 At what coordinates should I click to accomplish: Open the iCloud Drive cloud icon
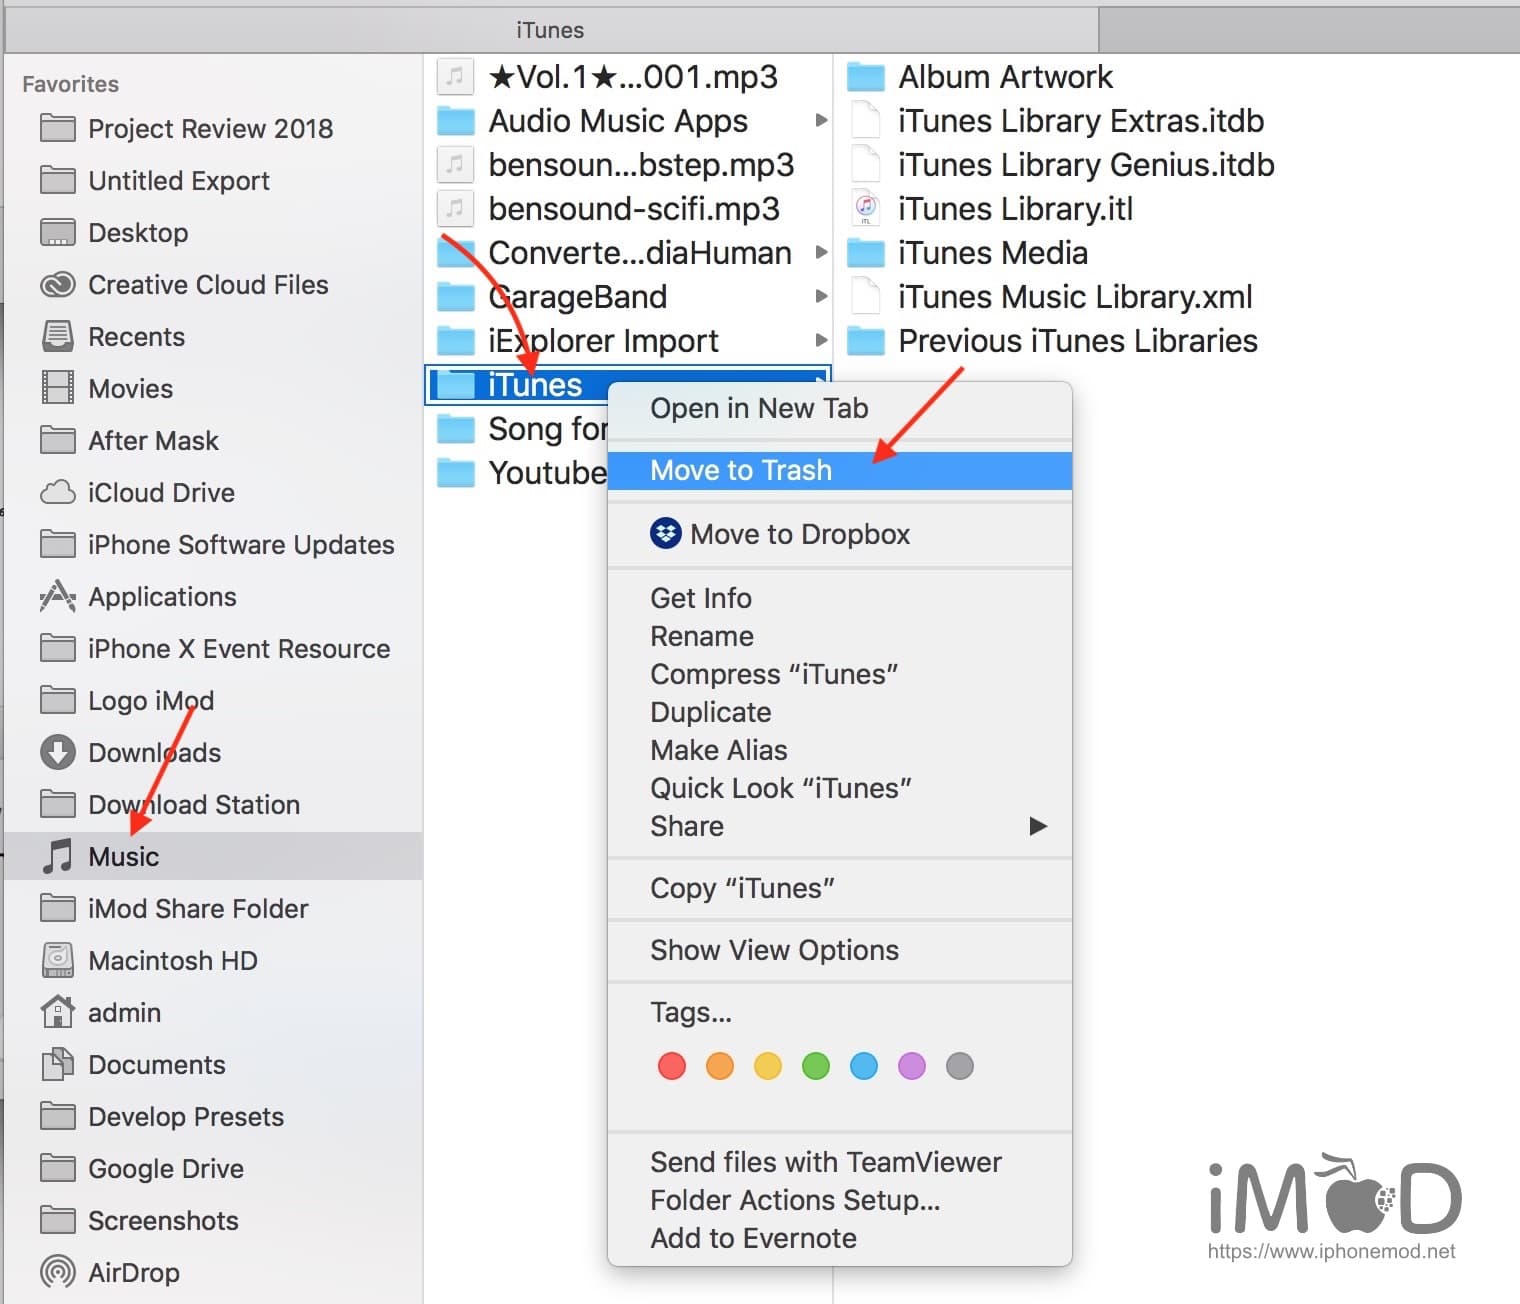coord(58,493)
